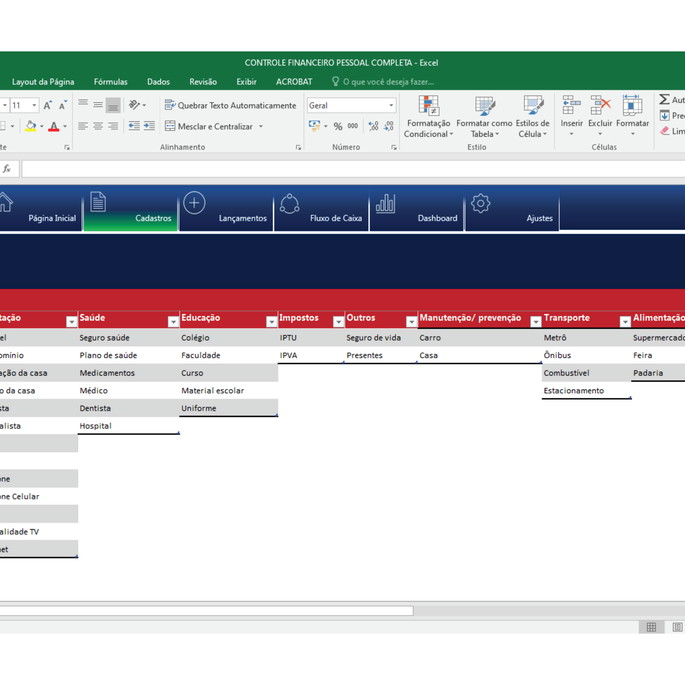Open the Manutenção/ prevenção filter dropdown
Viewport: 685px width, 685px height.
(x=536, y=322)
